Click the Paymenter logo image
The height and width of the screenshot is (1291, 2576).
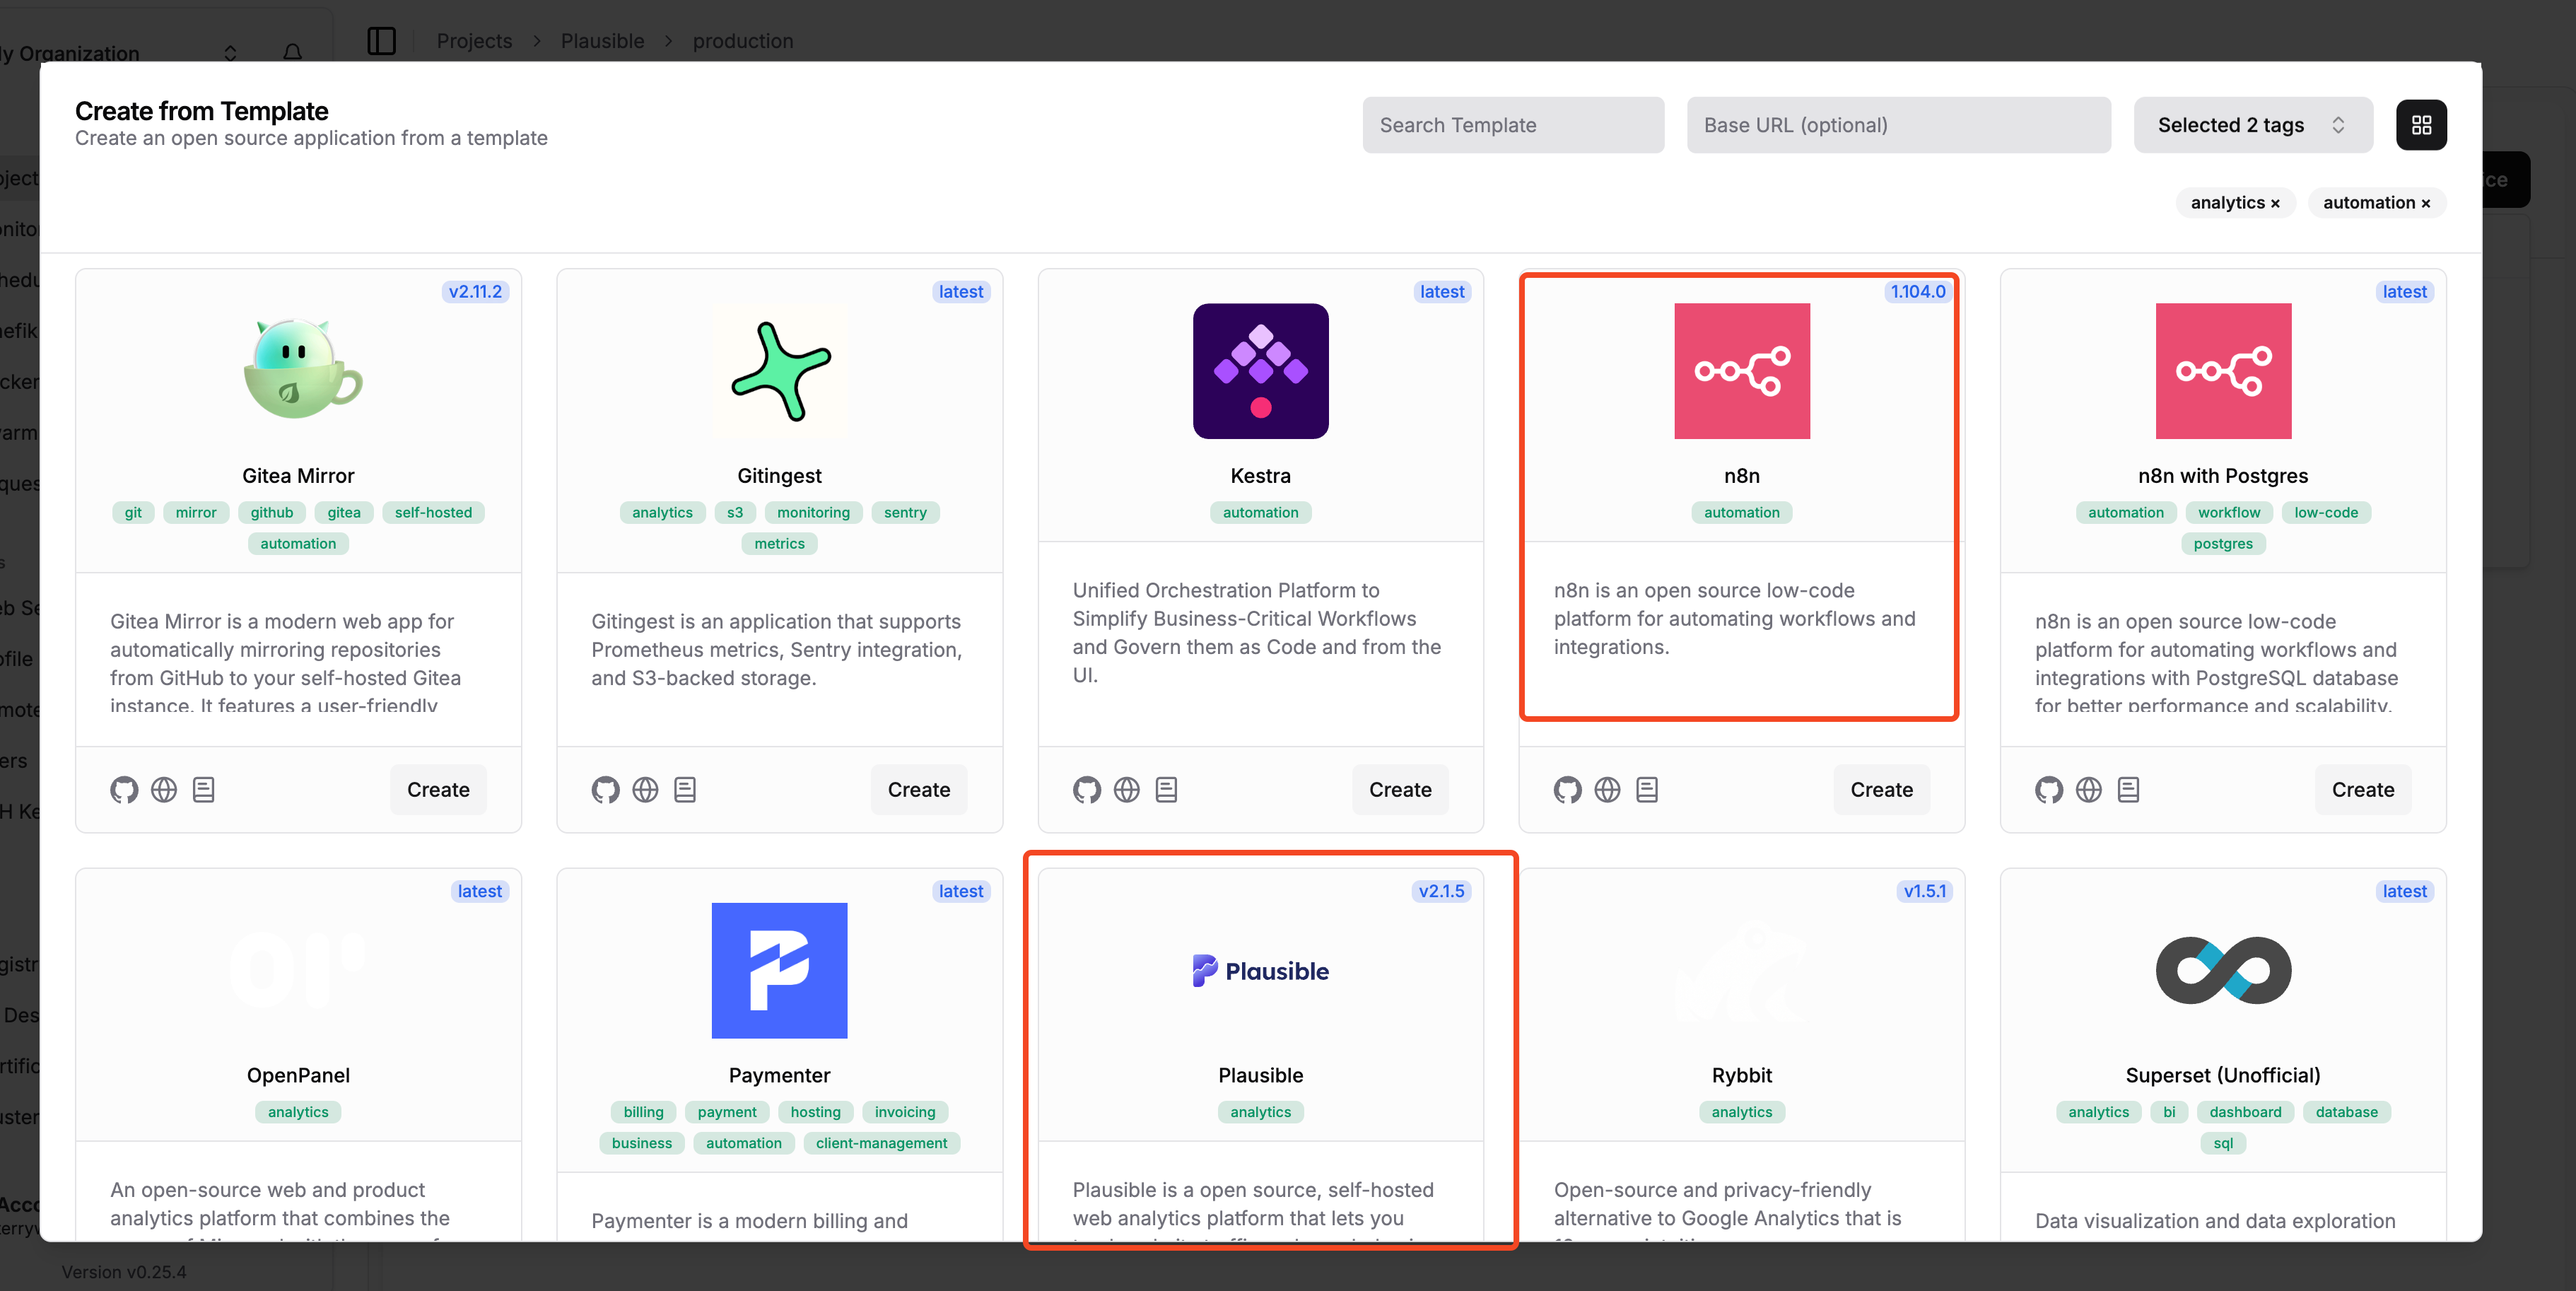click(x=780, y=970)
